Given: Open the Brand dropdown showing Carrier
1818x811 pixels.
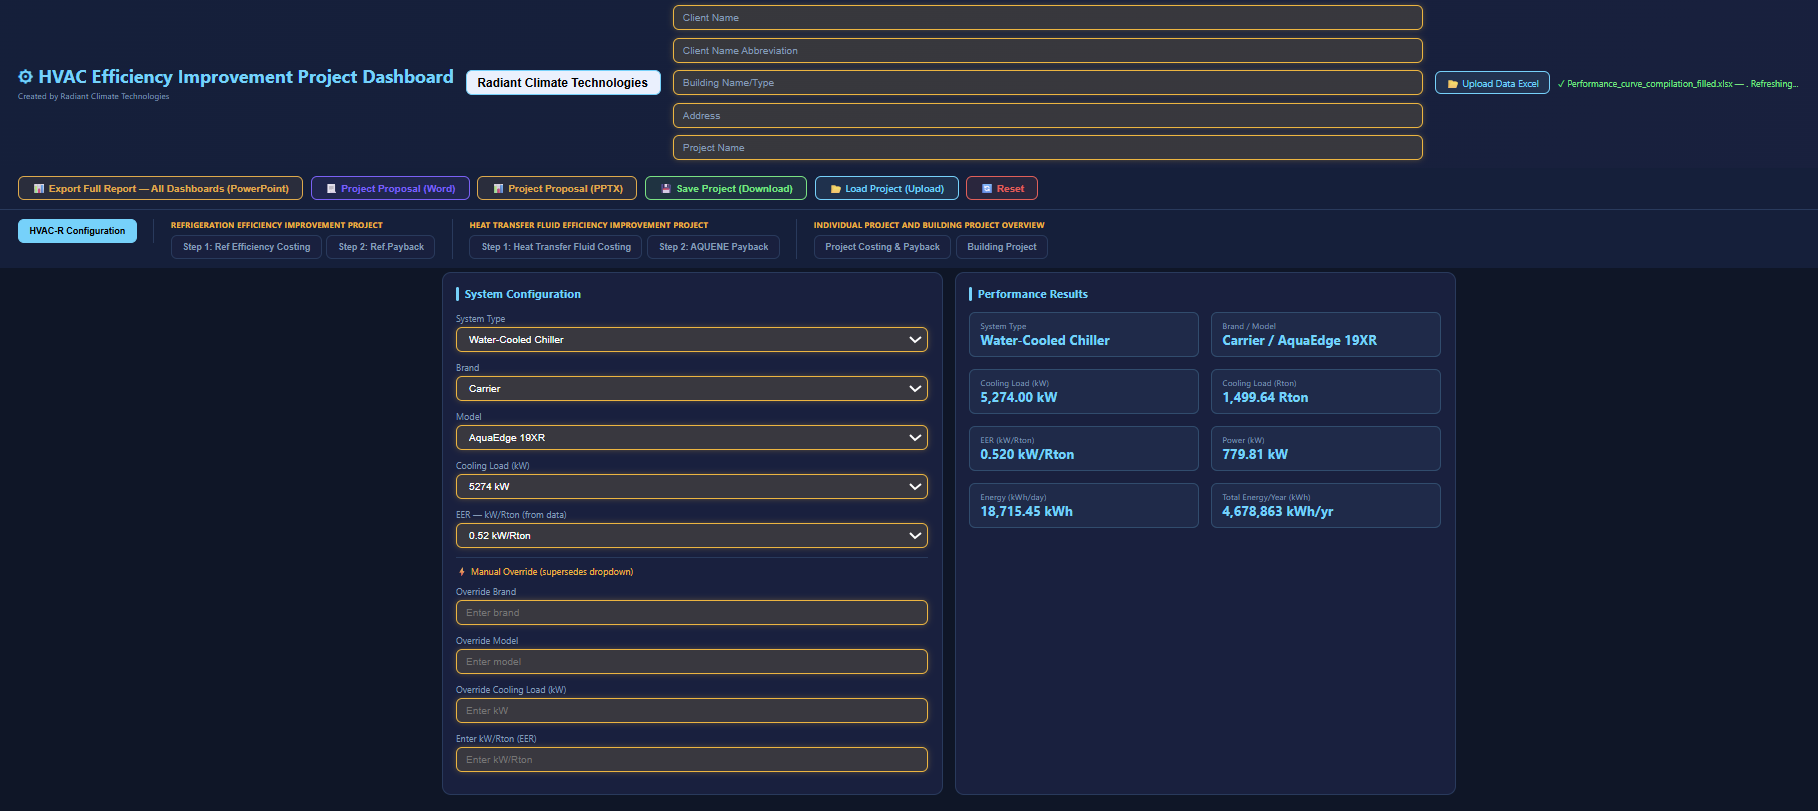Looking at the screenshot, I should (692, 389).
